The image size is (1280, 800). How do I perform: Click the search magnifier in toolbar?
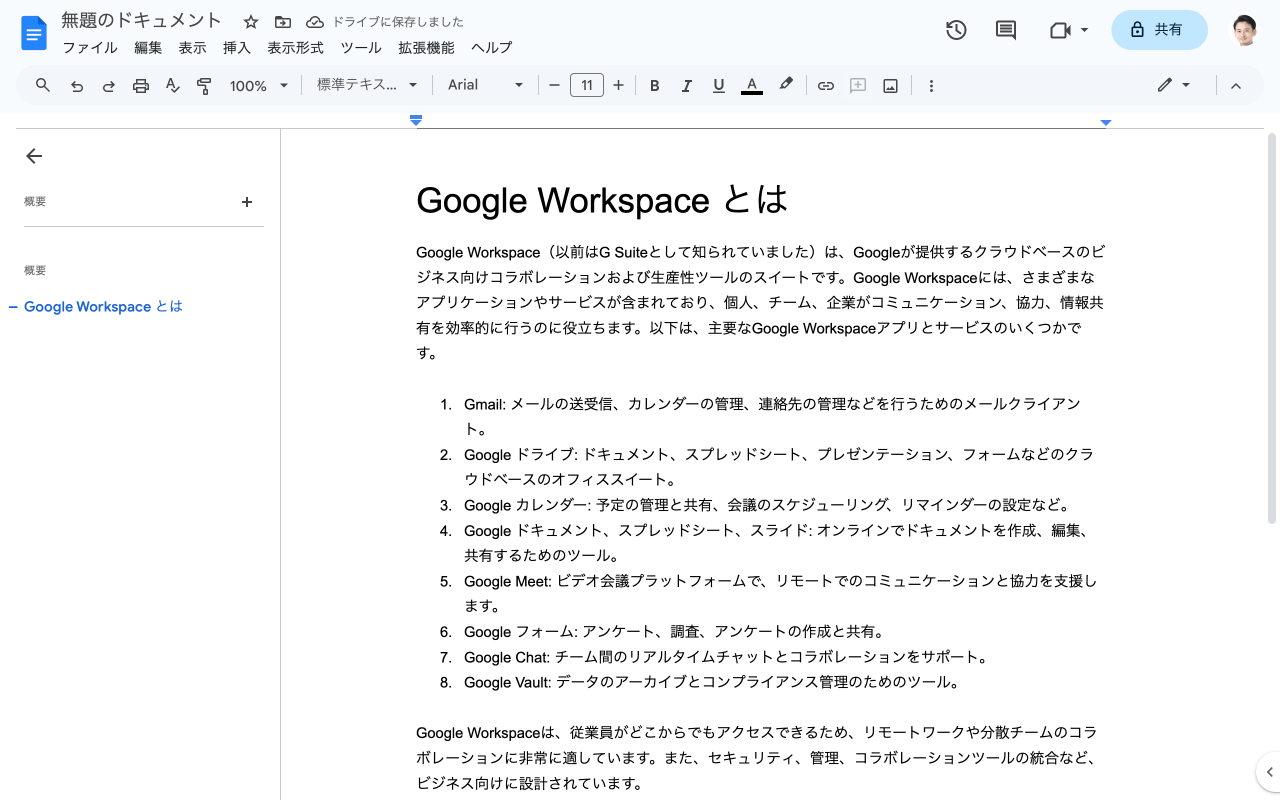[43, 86]
